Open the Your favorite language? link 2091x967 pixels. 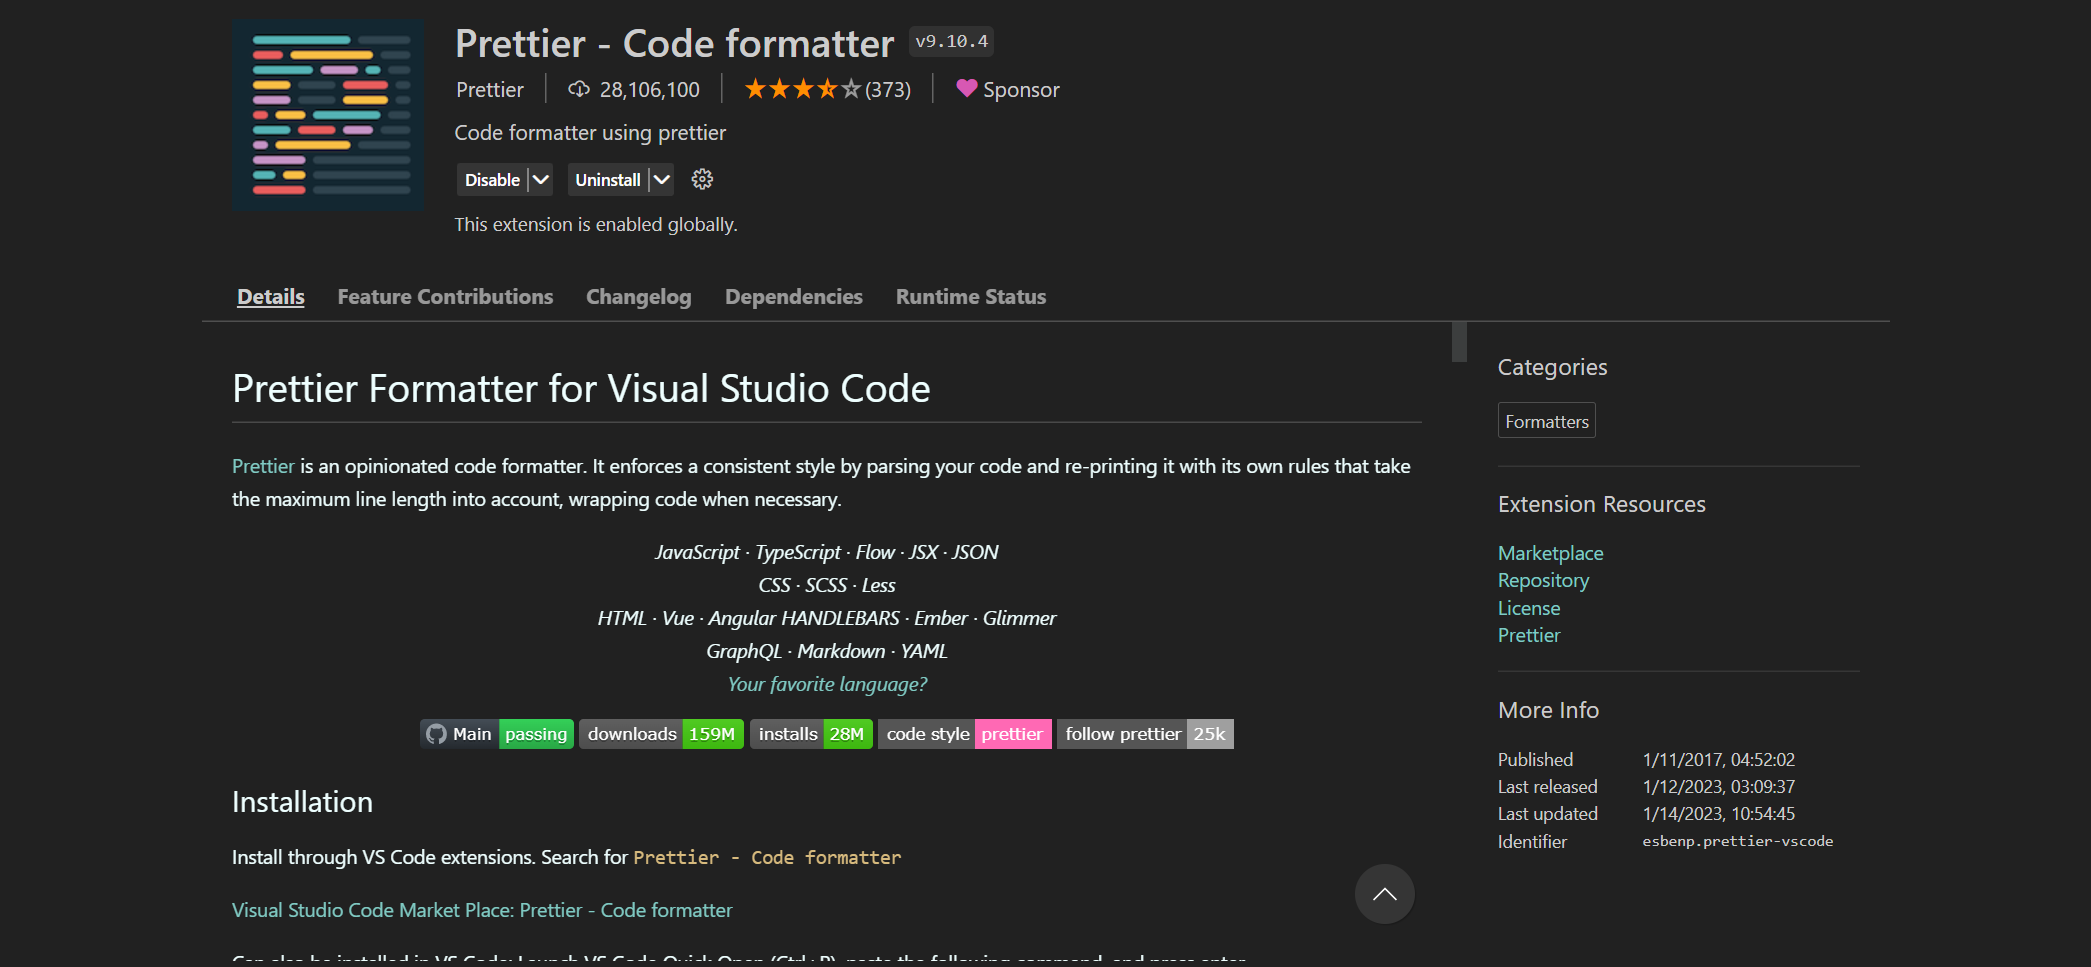coord(827,684)
